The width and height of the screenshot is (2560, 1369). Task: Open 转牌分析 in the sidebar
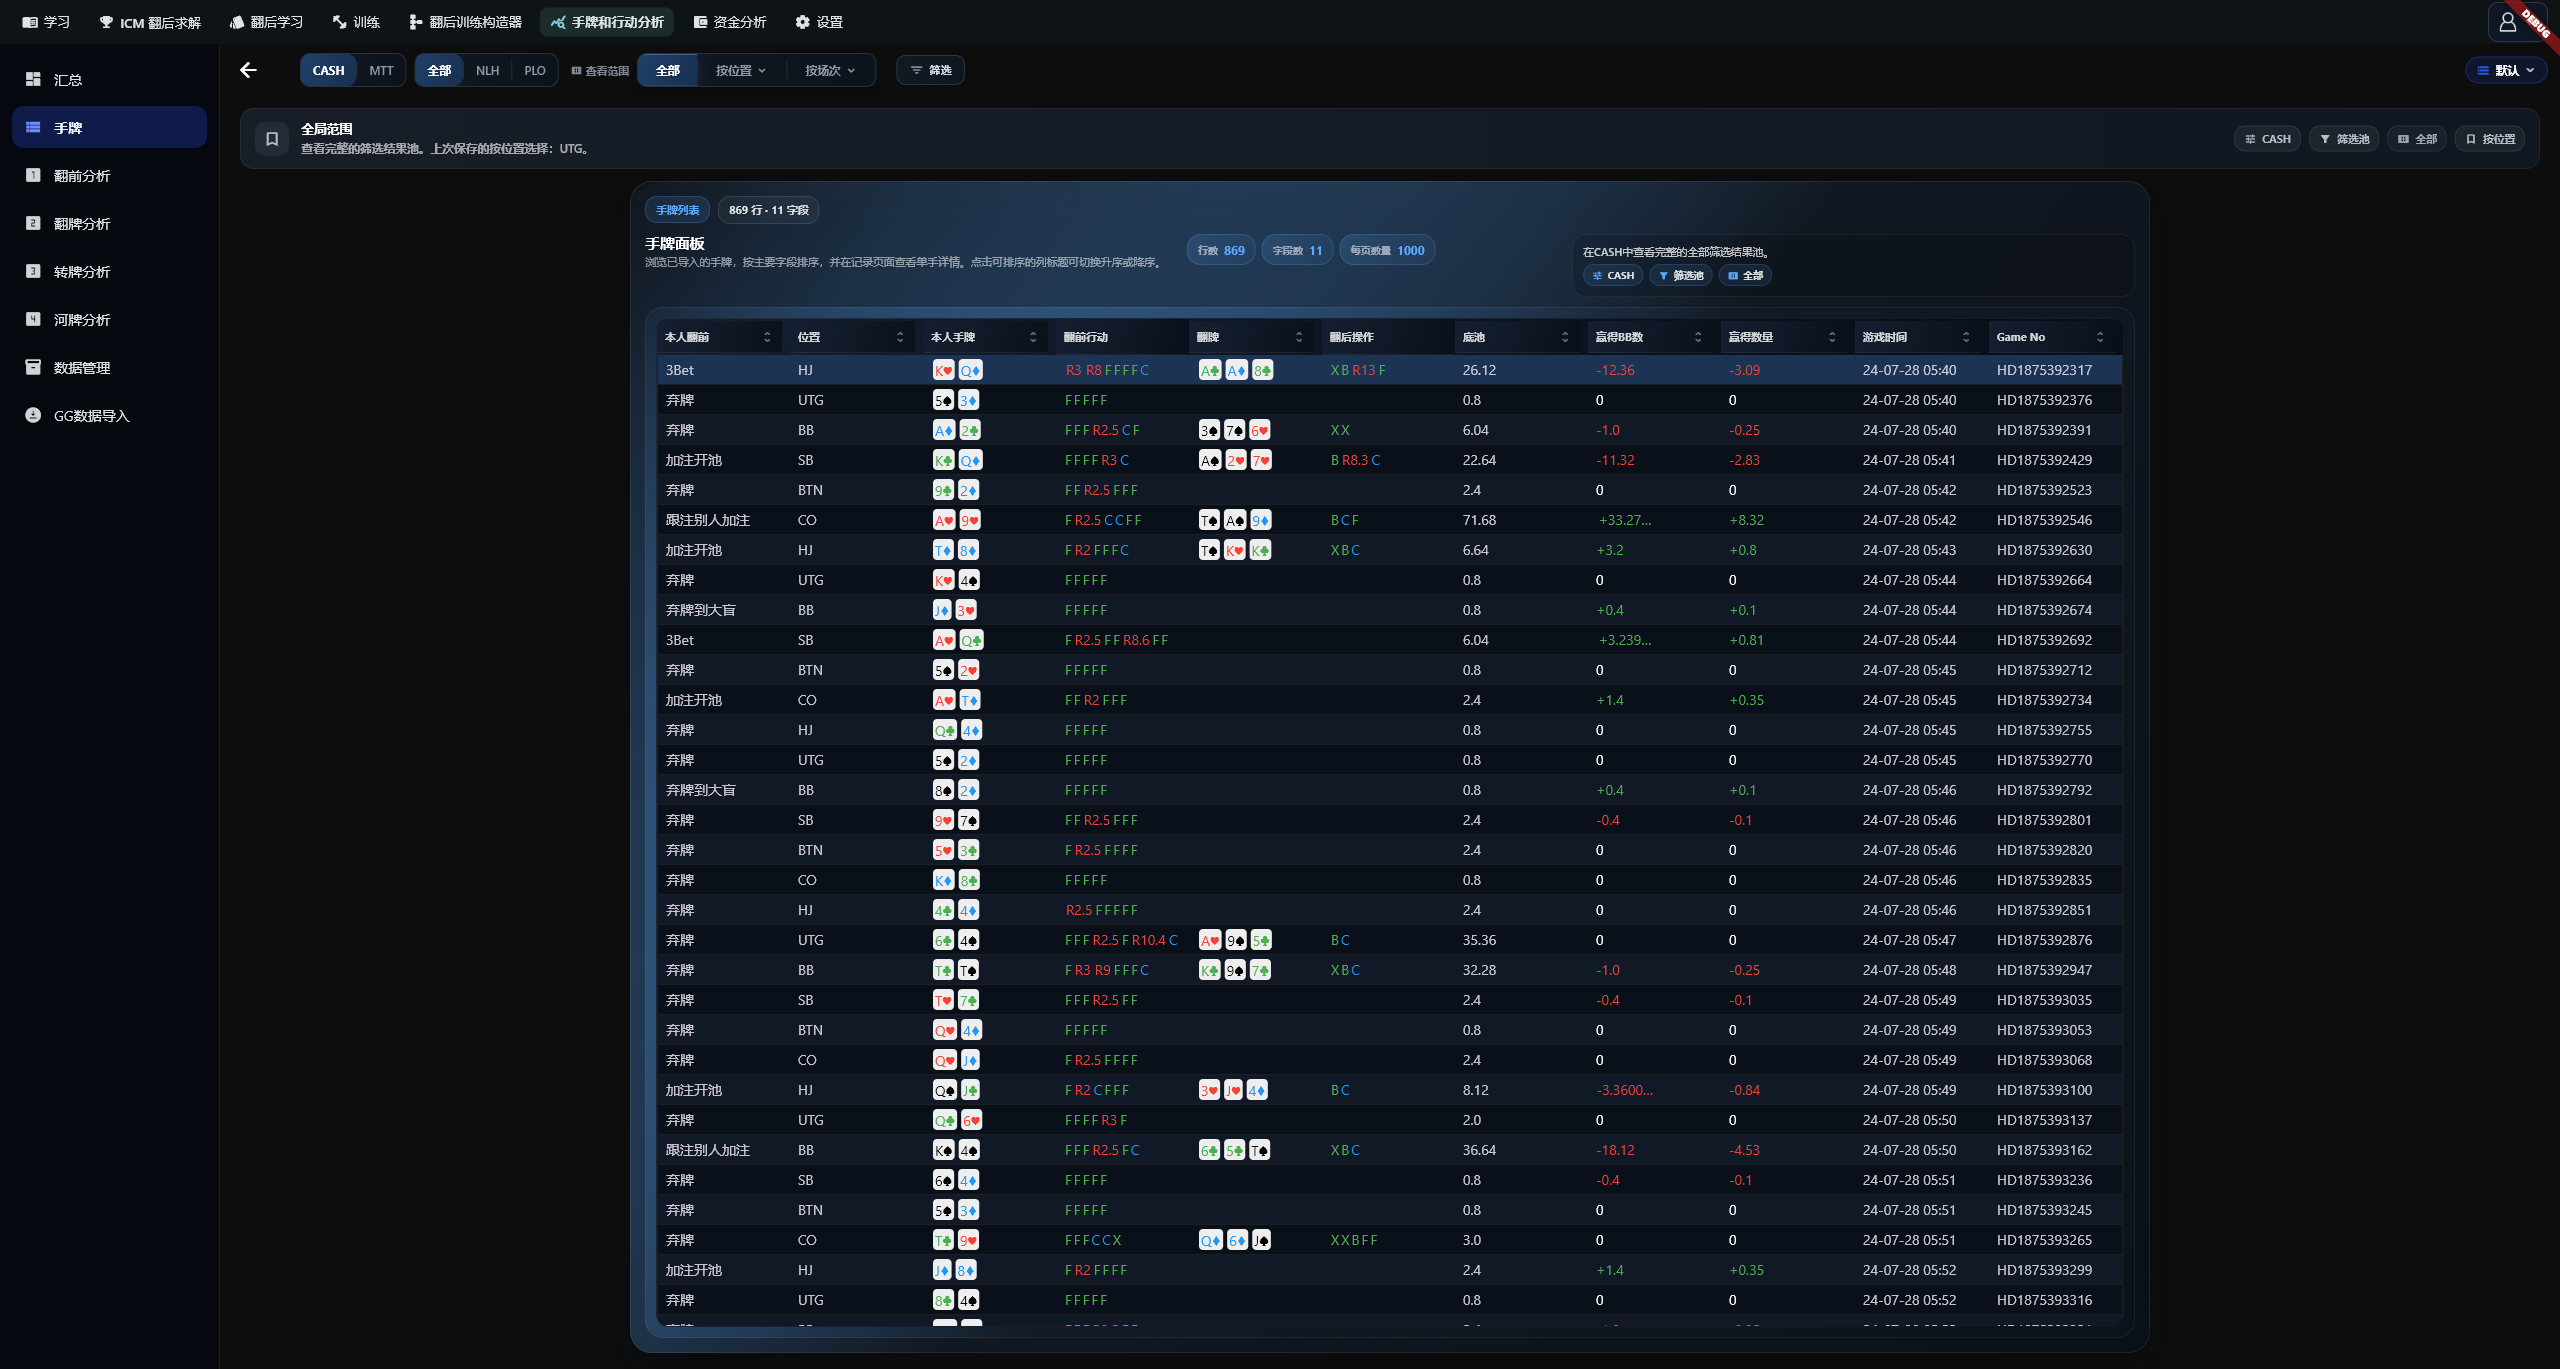[109, 271]
